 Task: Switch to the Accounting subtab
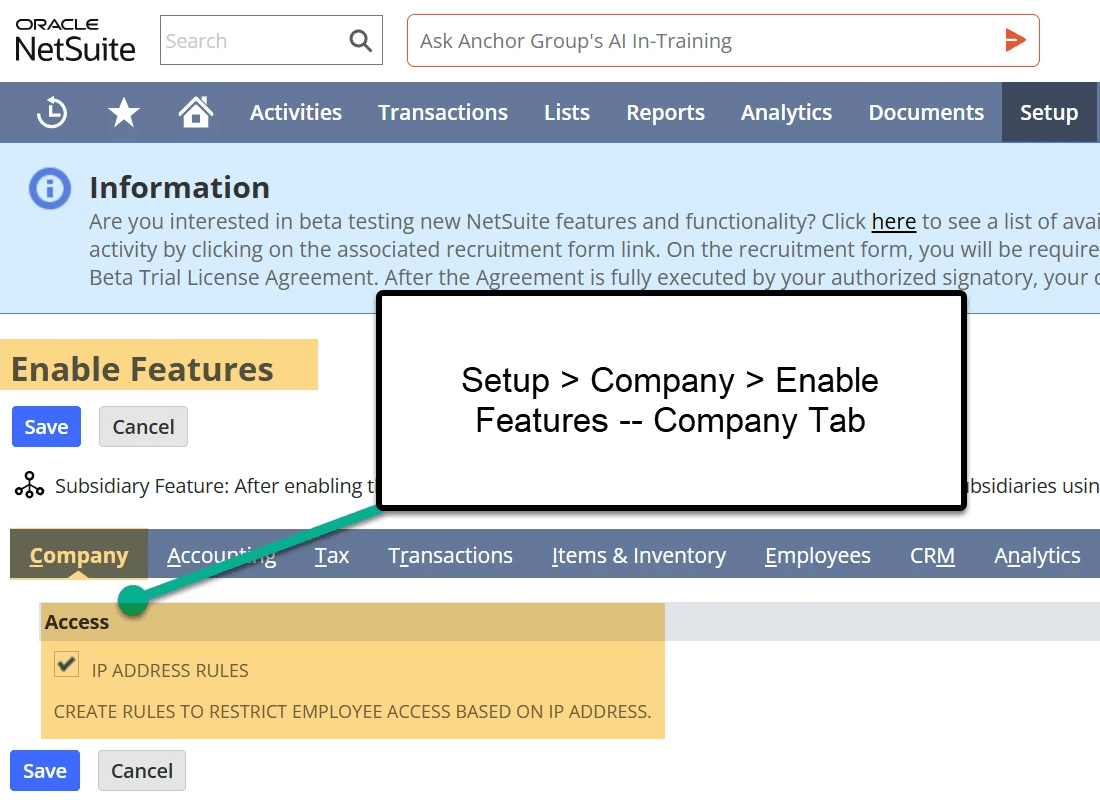pos(222,555)
